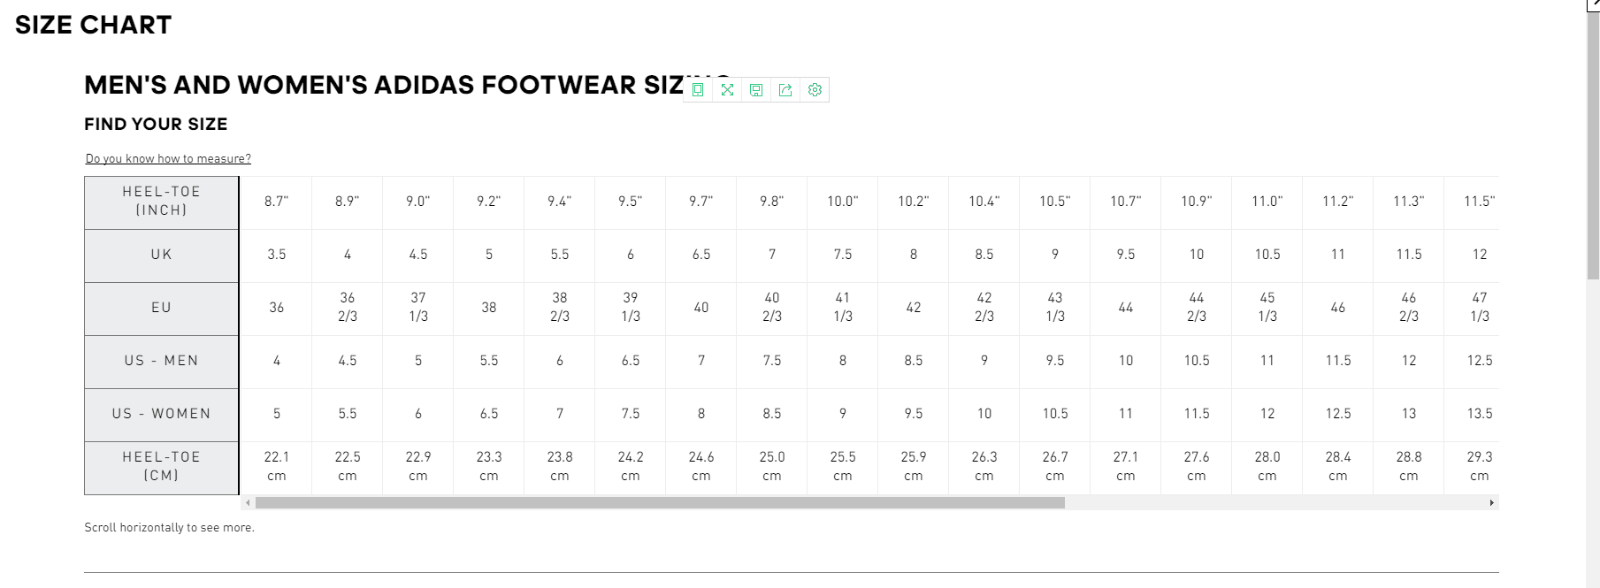
Task: Select the US - WOMEN row header
Action: coord(161,414)
